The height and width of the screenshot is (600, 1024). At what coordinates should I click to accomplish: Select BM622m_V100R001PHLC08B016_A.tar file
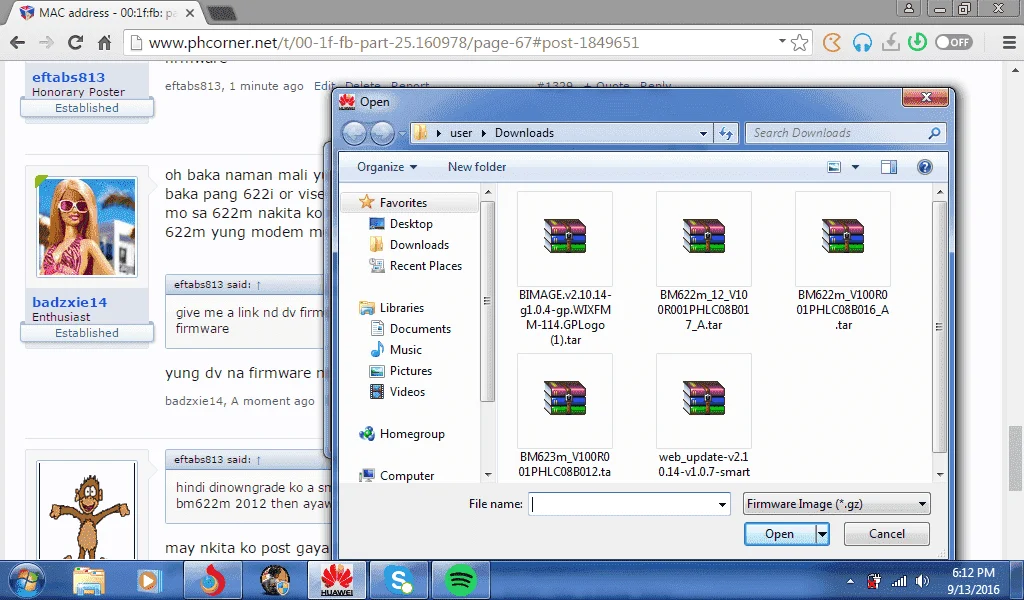coord(842,261)
